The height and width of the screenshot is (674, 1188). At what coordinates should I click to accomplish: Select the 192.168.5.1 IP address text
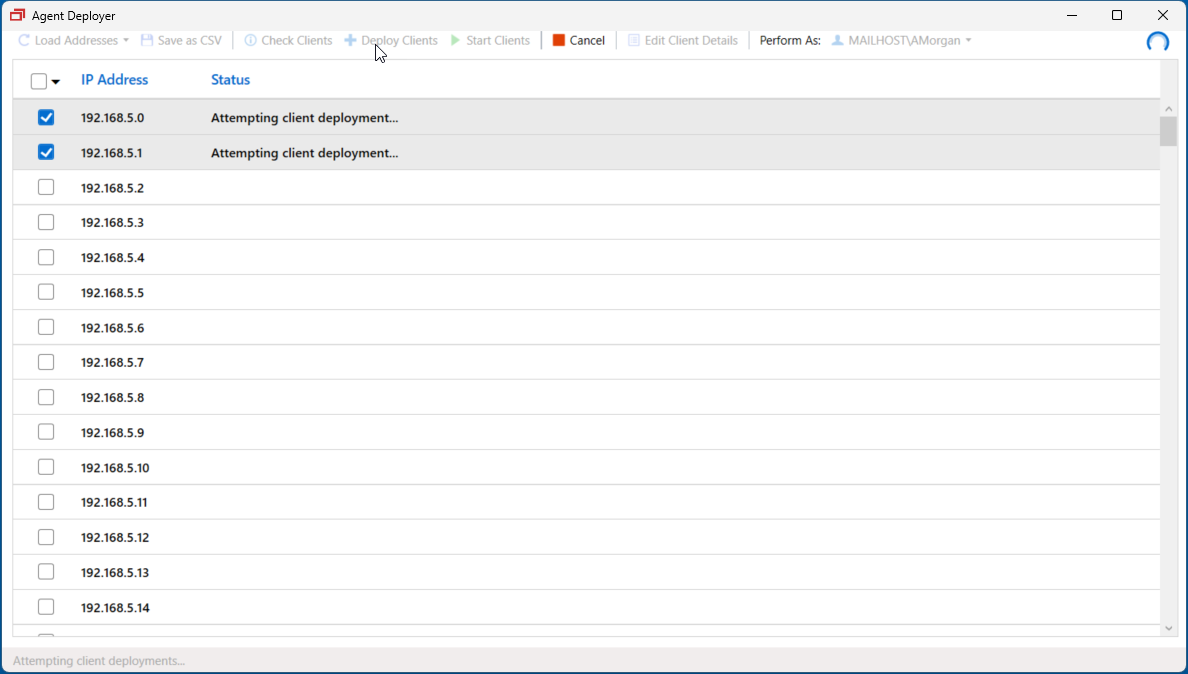111,153
